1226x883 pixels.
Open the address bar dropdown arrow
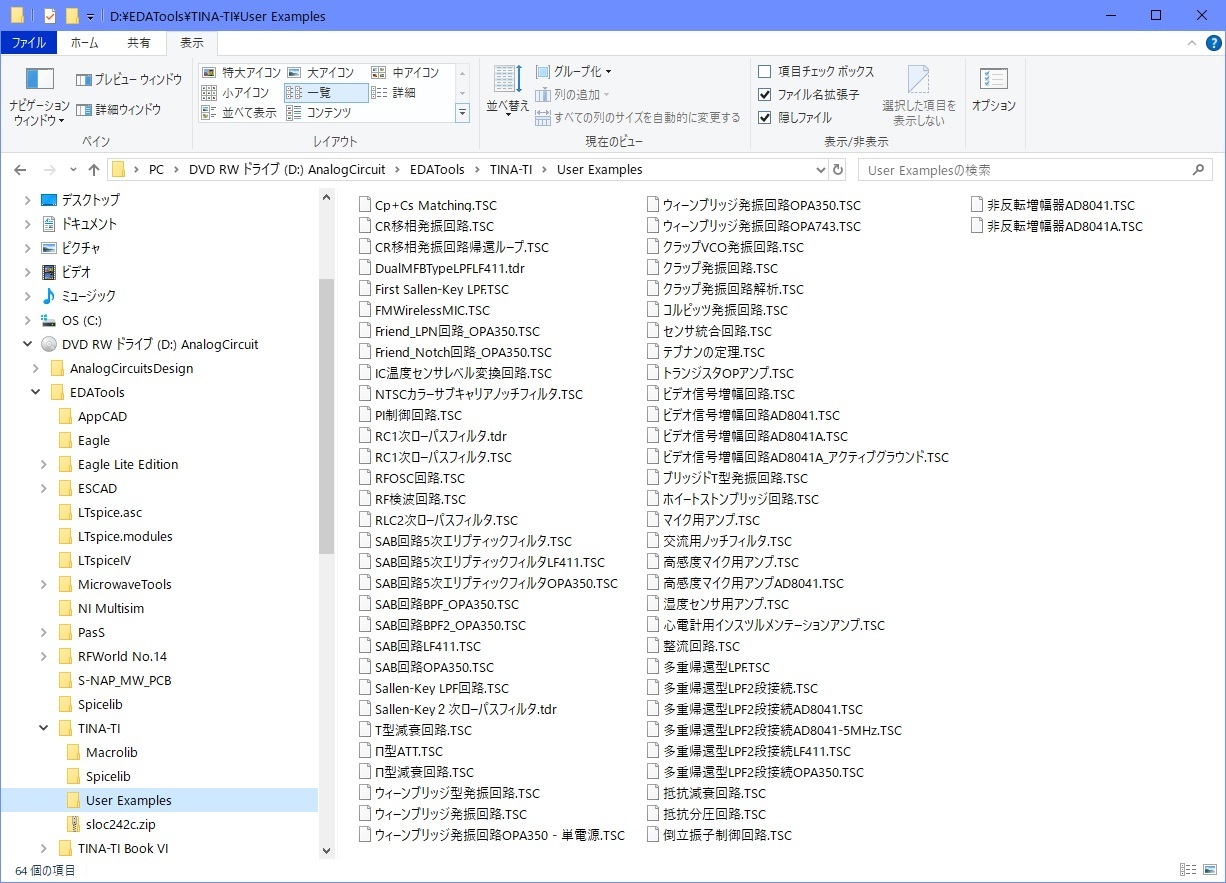pyautogui.click(x=820, y=169)
